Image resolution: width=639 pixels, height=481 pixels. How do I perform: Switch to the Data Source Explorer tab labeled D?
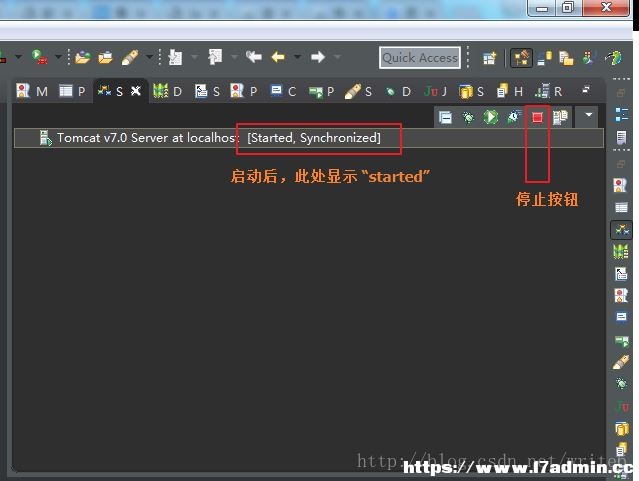(167, 91)
